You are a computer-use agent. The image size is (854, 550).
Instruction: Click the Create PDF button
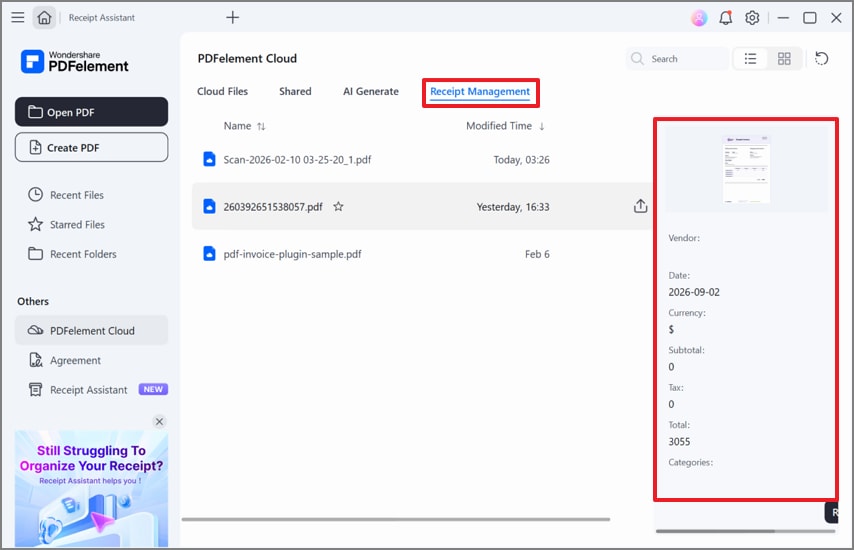click(92, 148)
